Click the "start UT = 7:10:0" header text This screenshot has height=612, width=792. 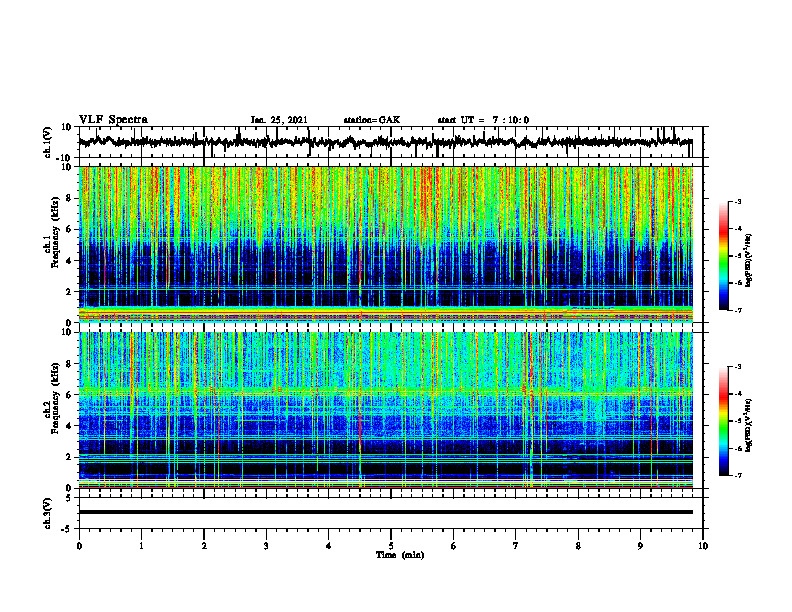click(x=483, y=120)
